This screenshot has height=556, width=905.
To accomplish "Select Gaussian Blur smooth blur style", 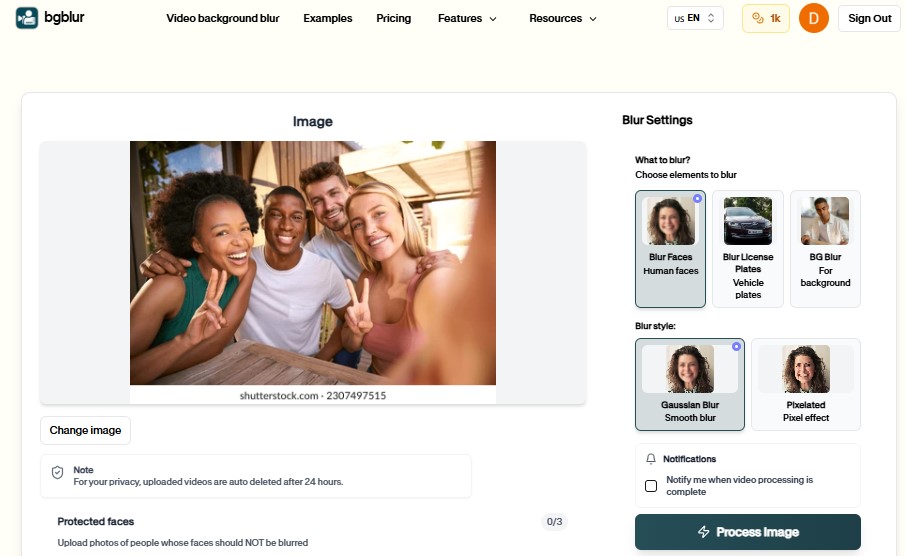I will (x=690, y=385).
